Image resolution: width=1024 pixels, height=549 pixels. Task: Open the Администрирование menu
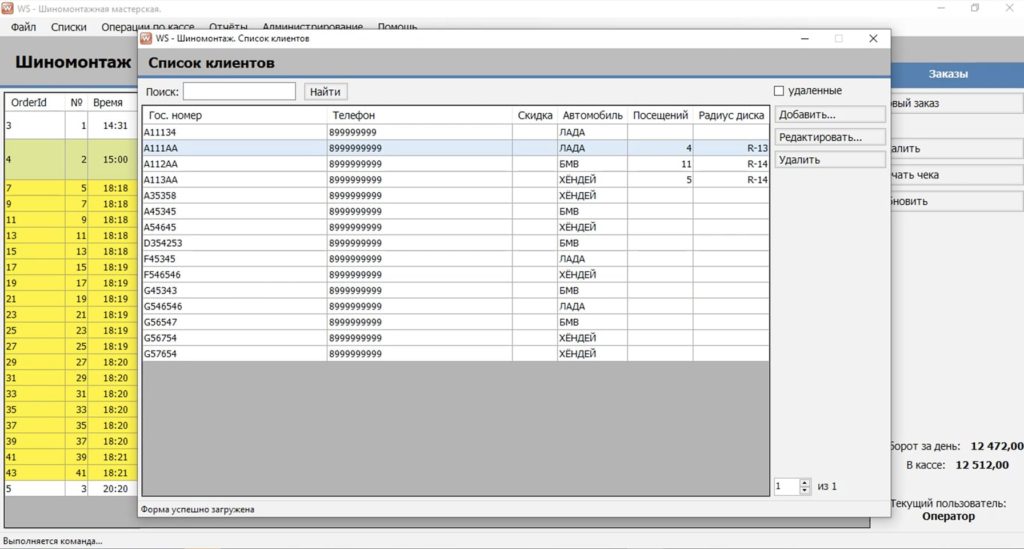point(312,27)
